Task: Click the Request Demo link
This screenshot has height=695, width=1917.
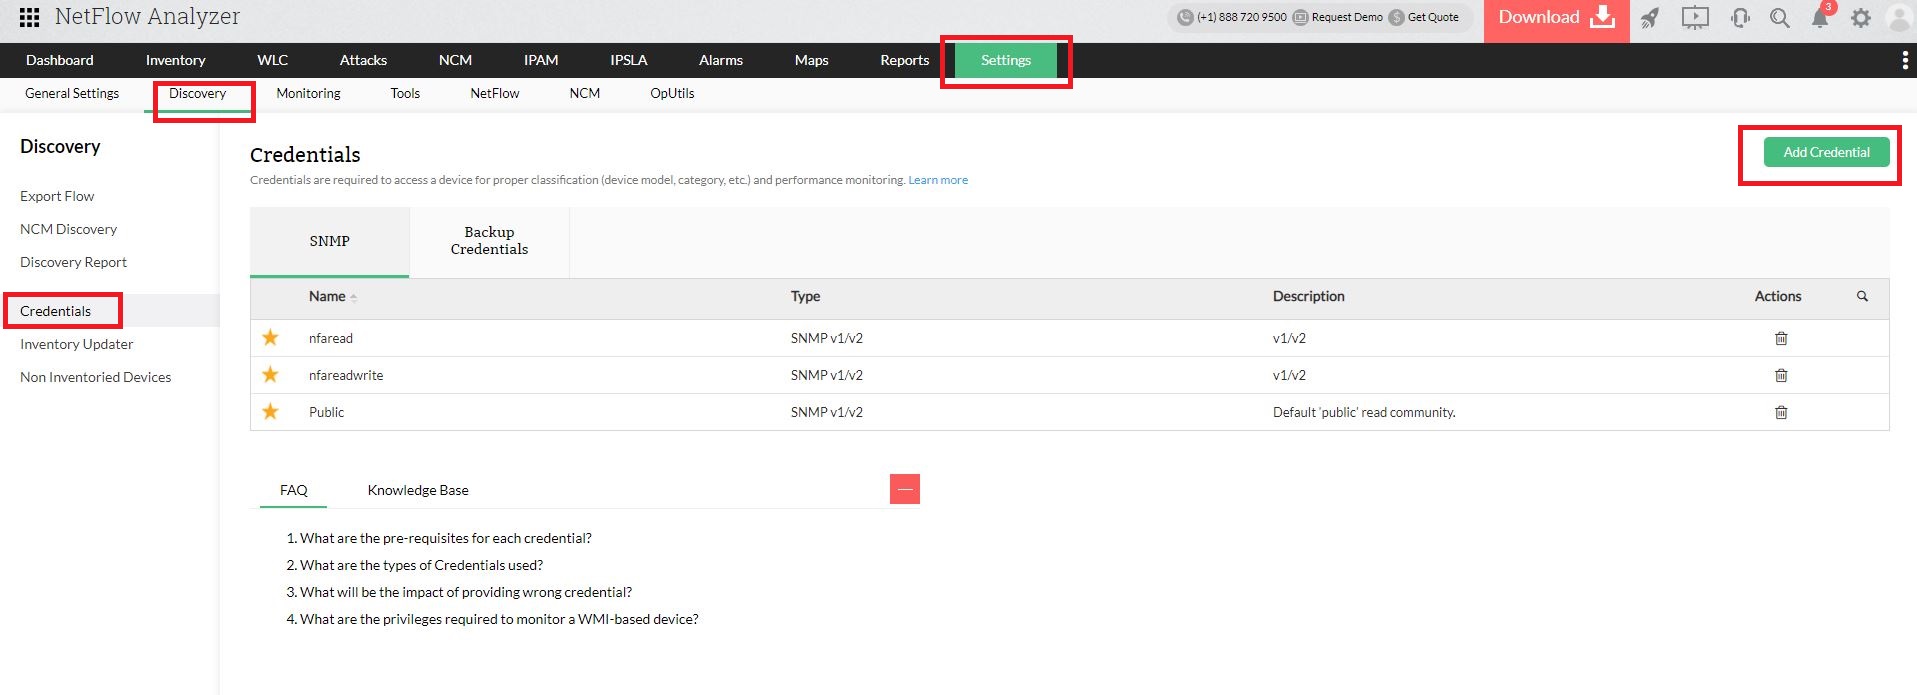Action: [x=1338, y=17]
